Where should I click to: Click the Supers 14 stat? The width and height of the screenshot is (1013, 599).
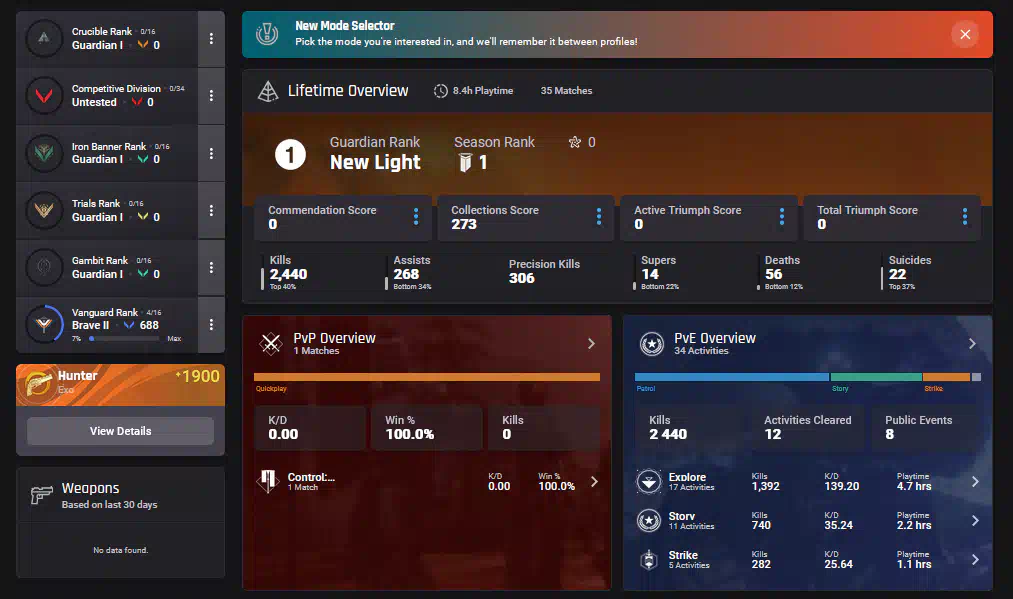pos(660,272)
